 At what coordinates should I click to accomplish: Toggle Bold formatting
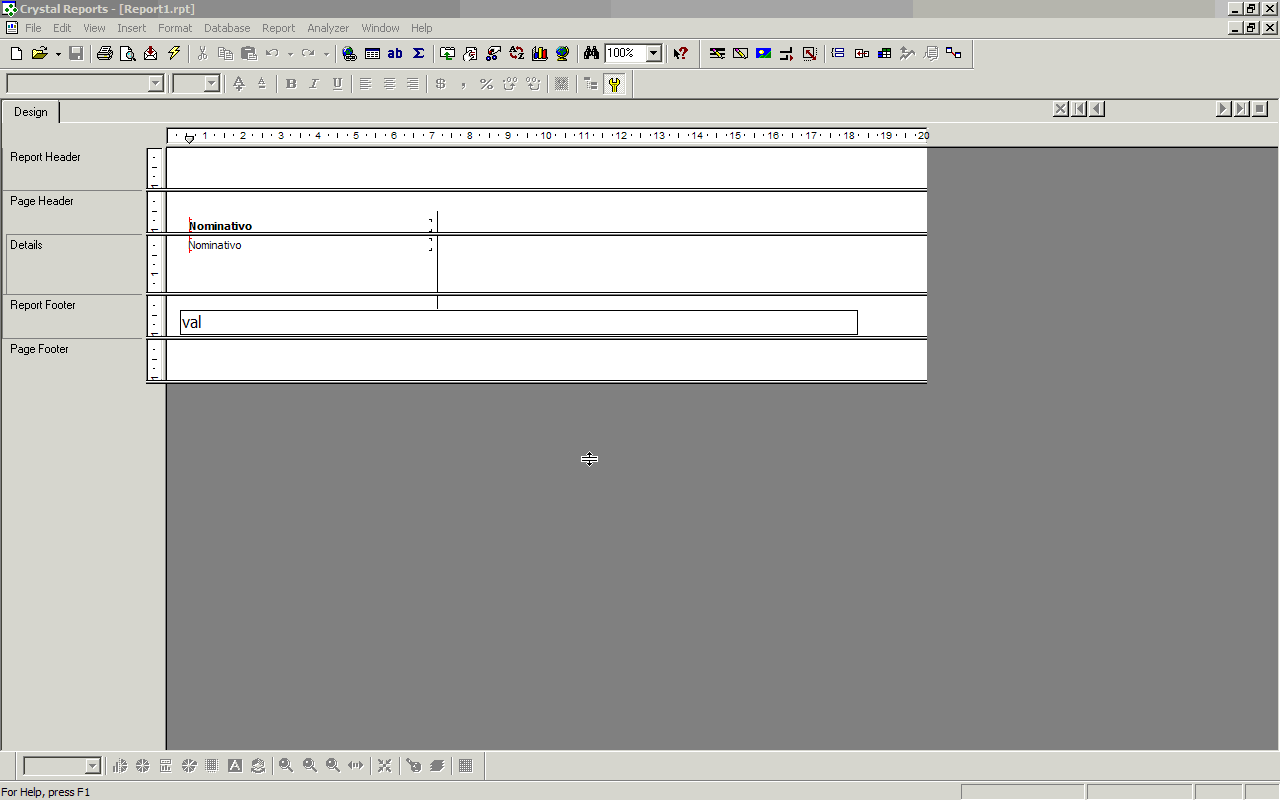[x=291, y=84]
